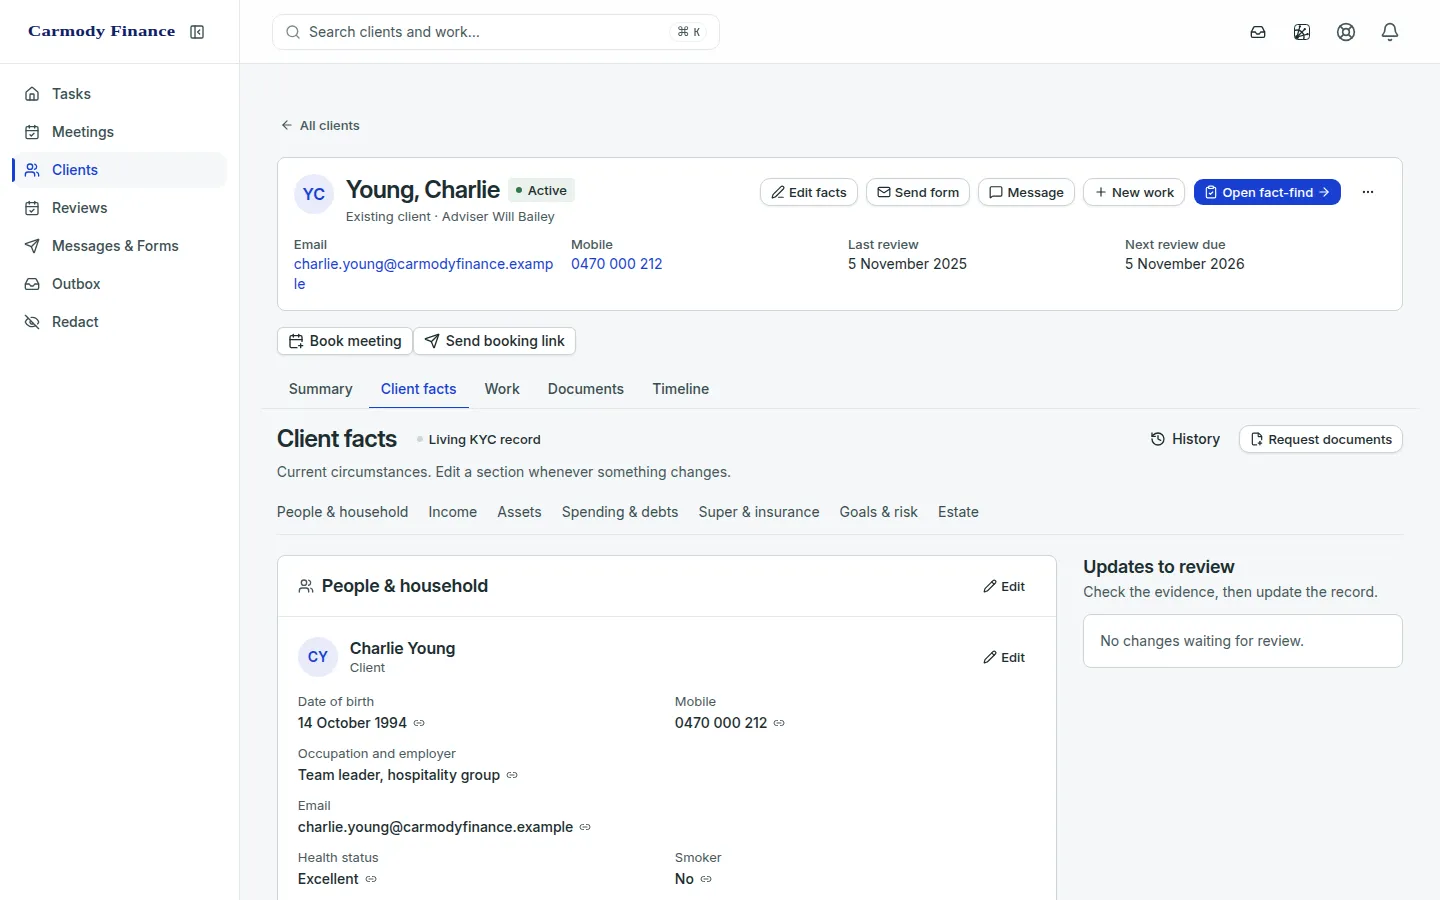Screen dimensions: 1440x900
Task: Open notifications bell icon
Action: pos(1390,32)
